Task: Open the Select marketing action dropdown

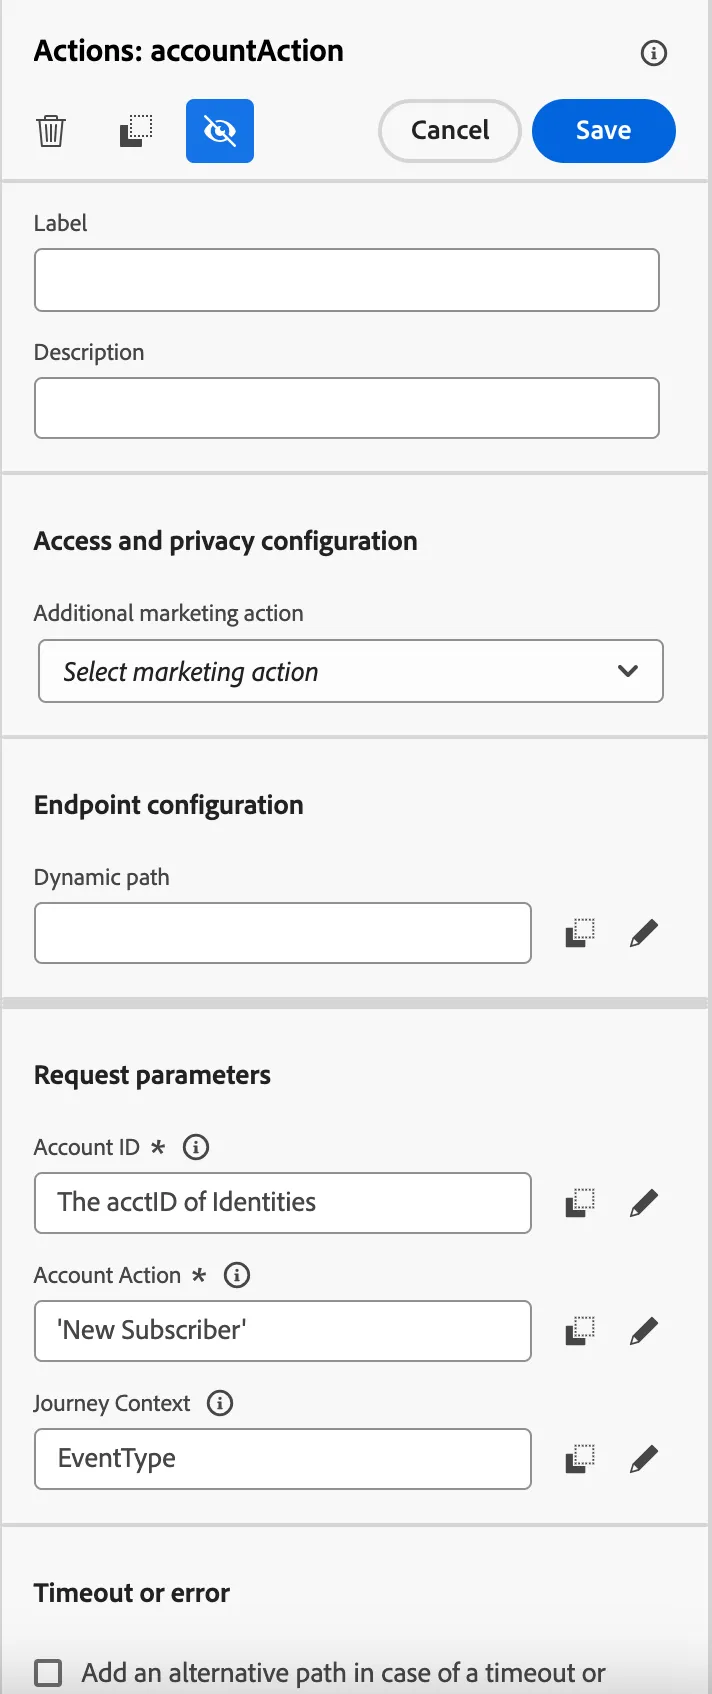Action: tap(351, 671)
